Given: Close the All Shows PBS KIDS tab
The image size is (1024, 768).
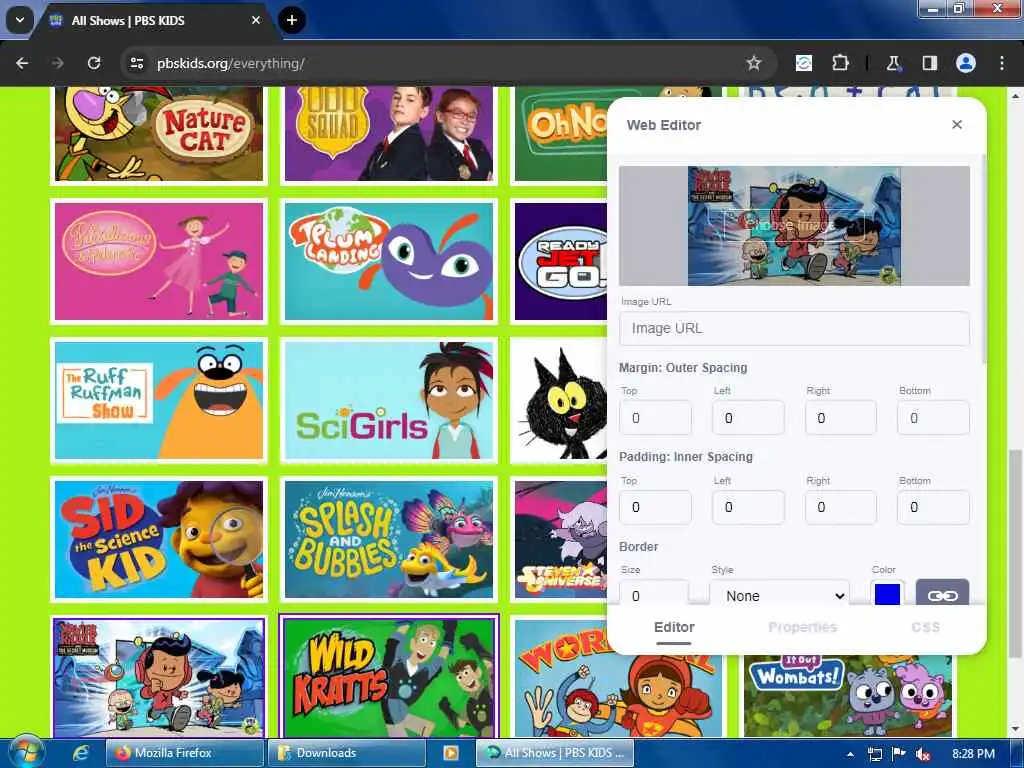Looking at the screenshot, I should click(x=256, y=20).
